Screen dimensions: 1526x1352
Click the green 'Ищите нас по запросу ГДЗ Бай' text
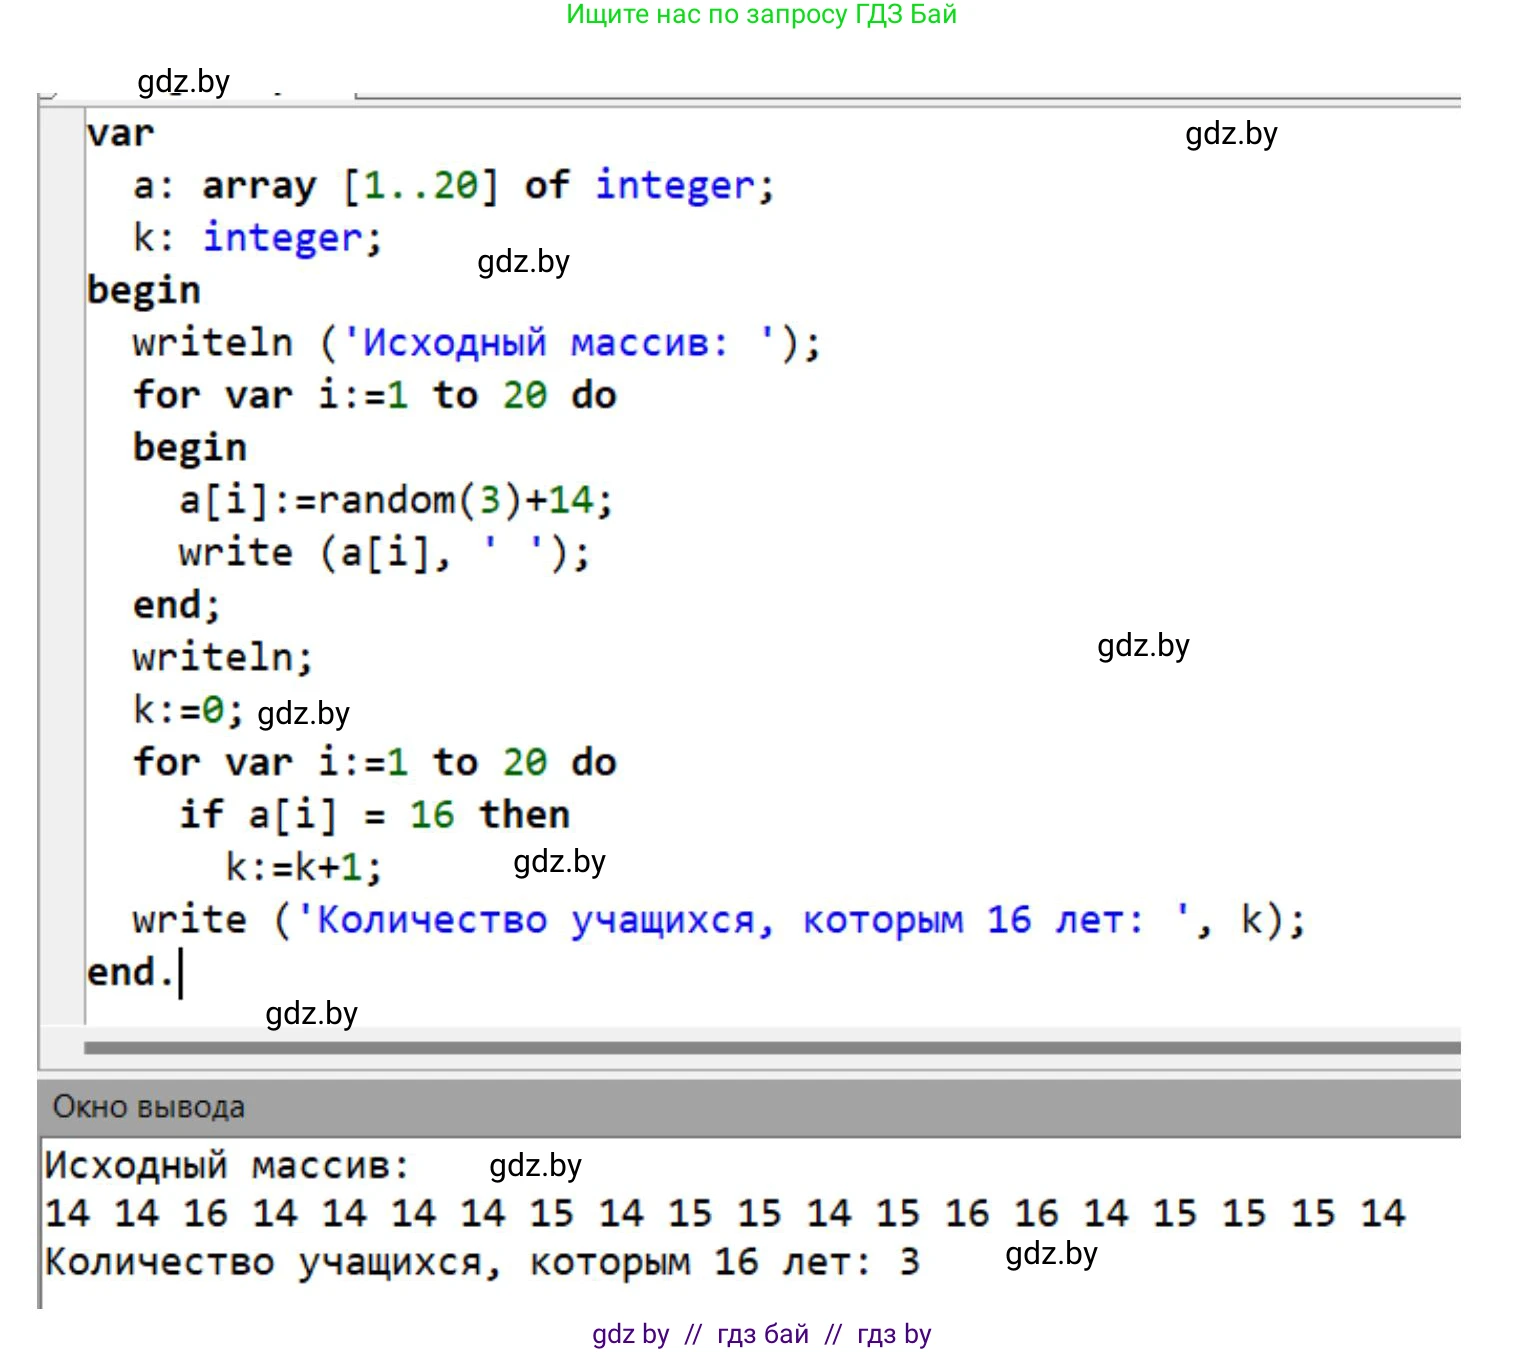click(x=761, y=15)
